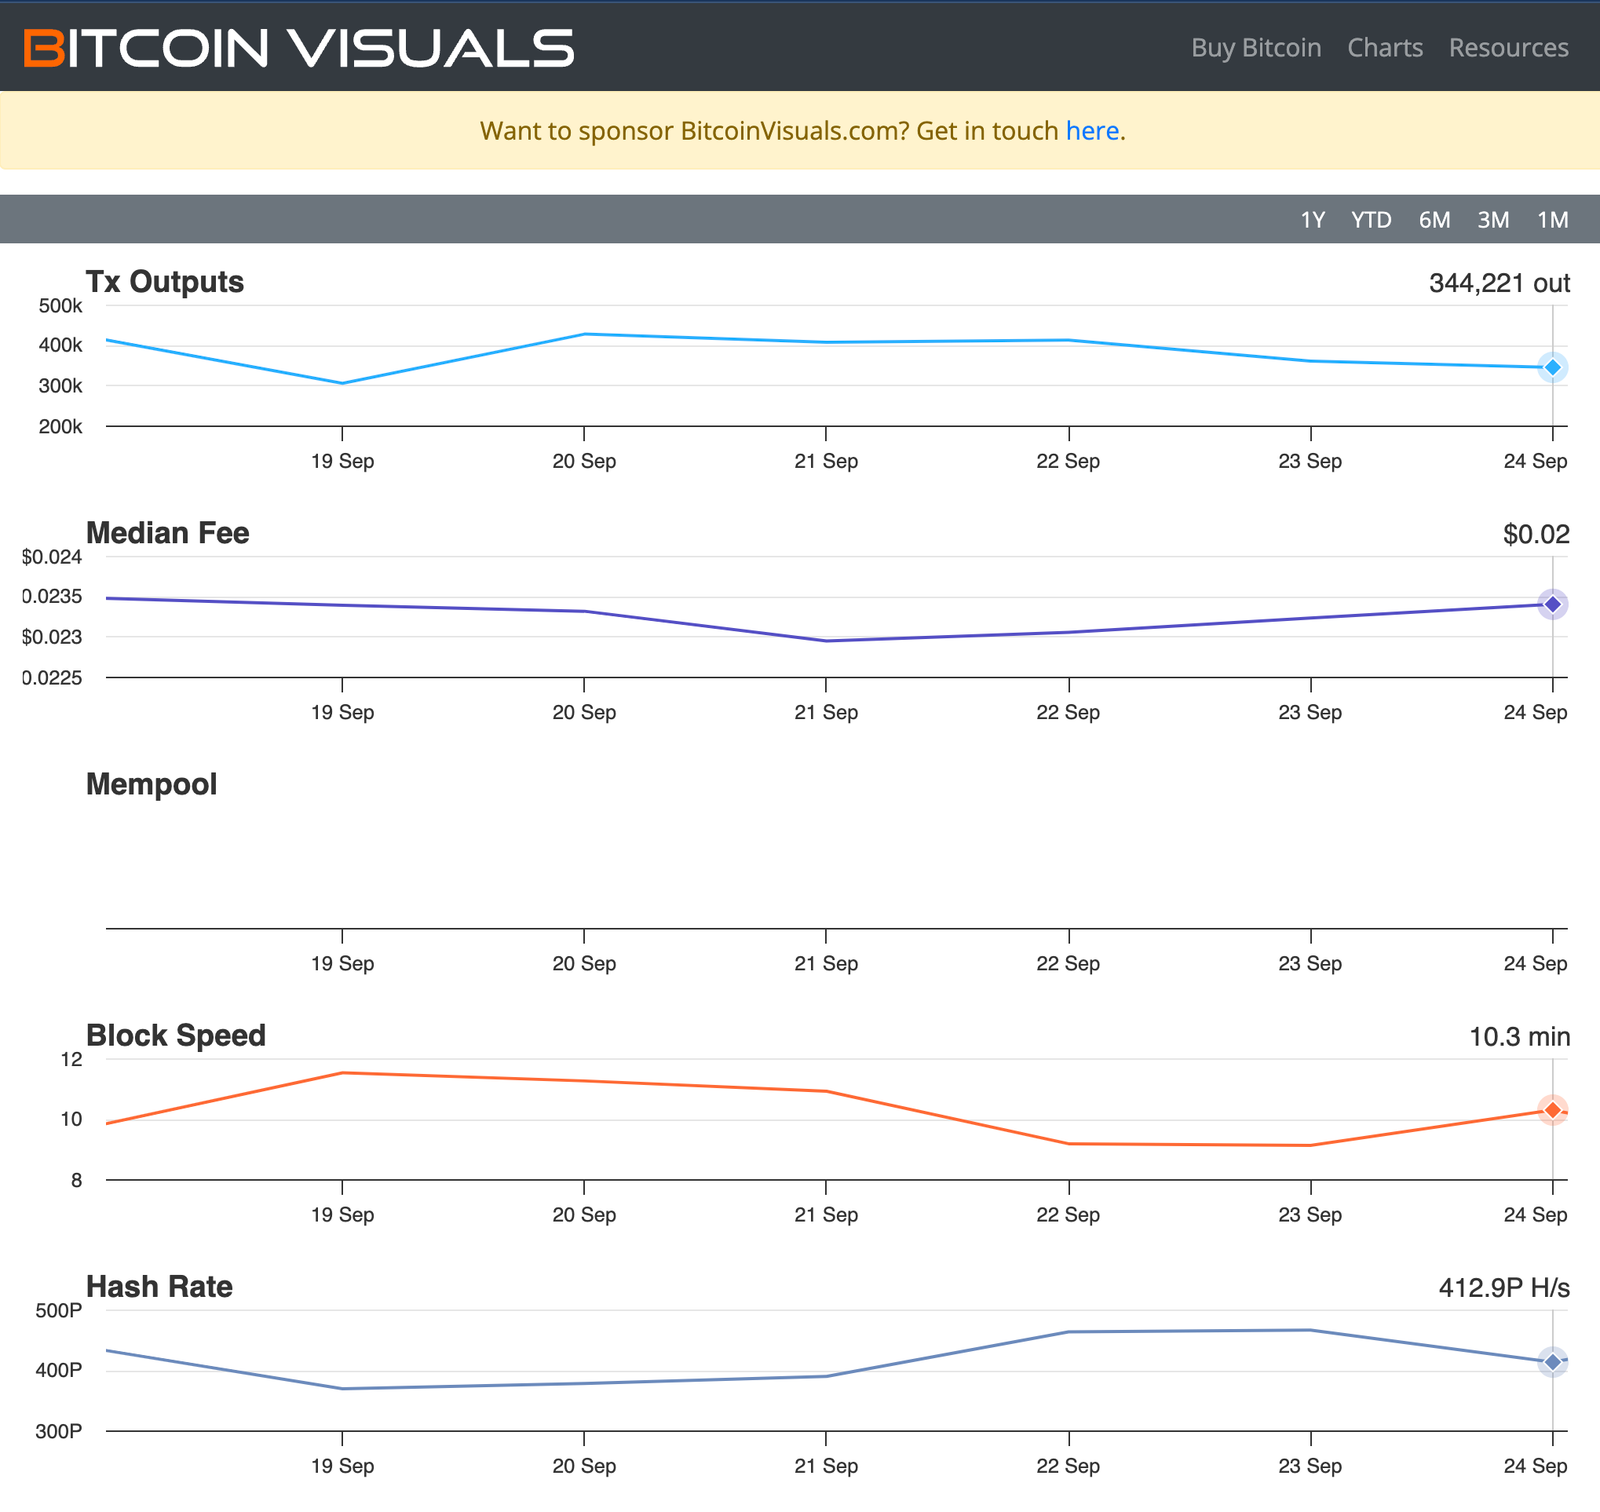The width and height of the screenshot is (1600, 1512).
Task: Follow the 'here' sponsor link
Action: 1091,131
